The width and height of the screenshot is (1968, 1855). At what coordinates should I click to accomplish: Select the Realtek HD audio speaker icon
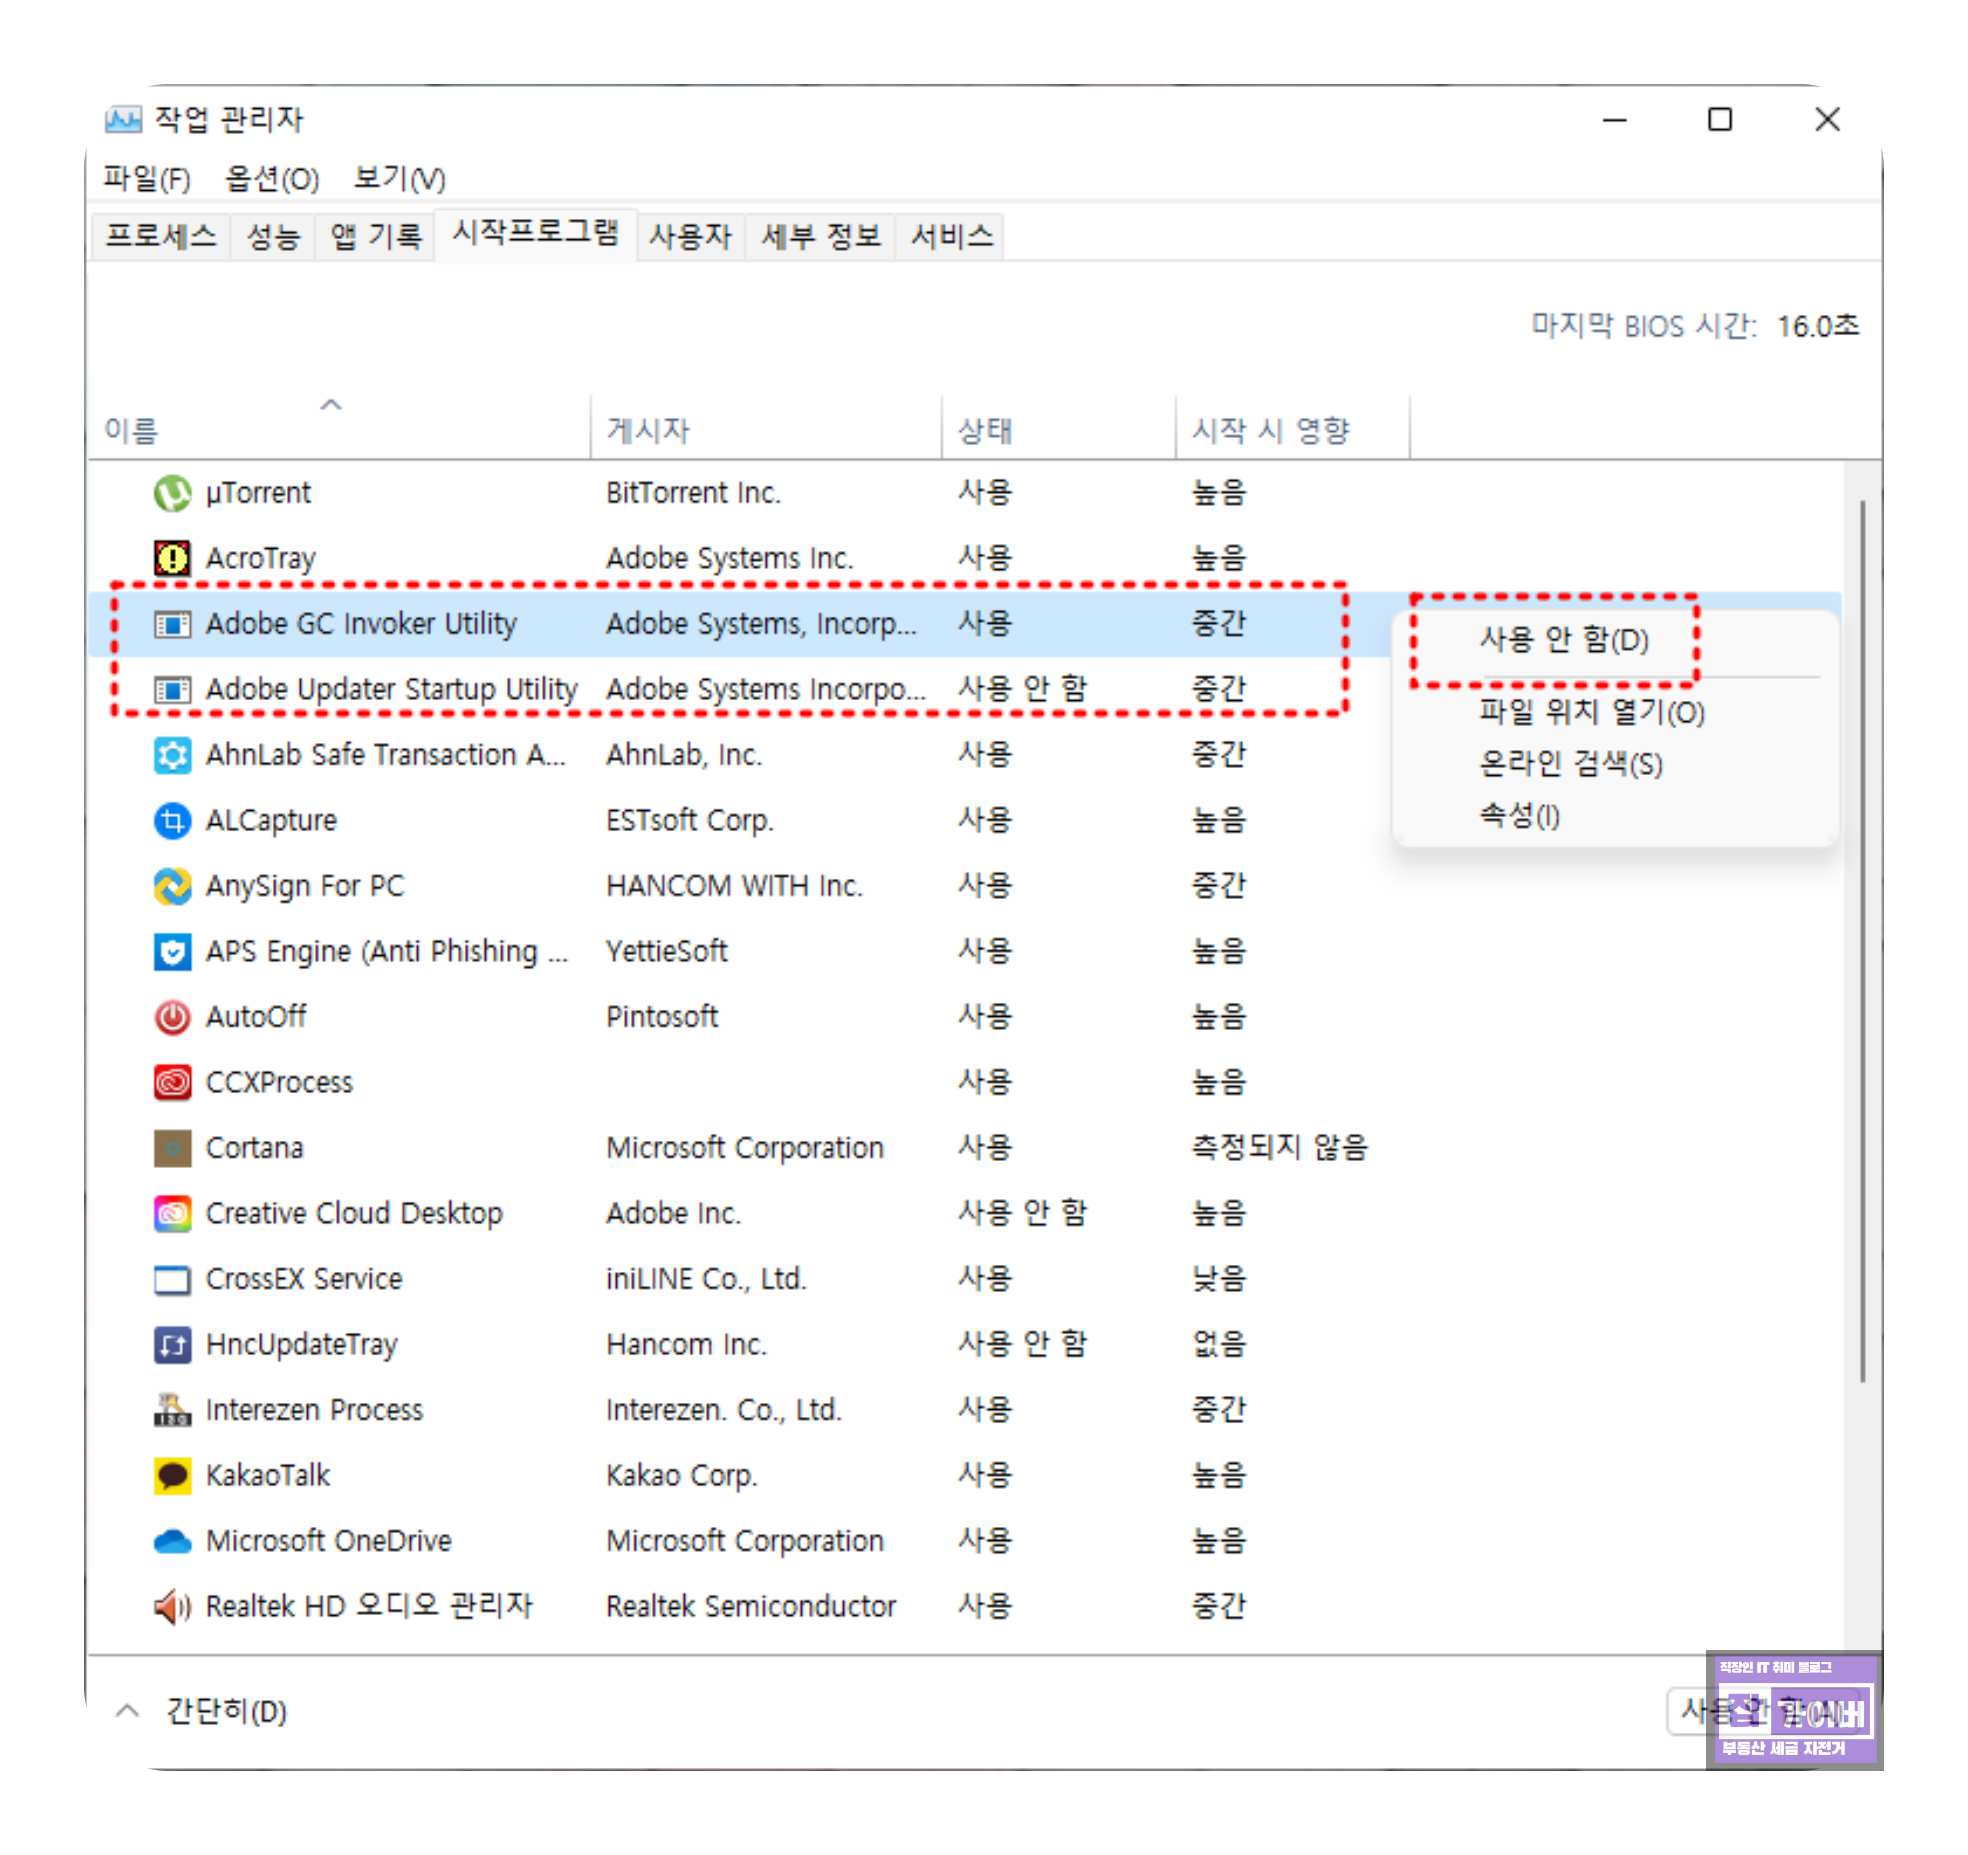pyautogui.click(x=172, y=1607)
